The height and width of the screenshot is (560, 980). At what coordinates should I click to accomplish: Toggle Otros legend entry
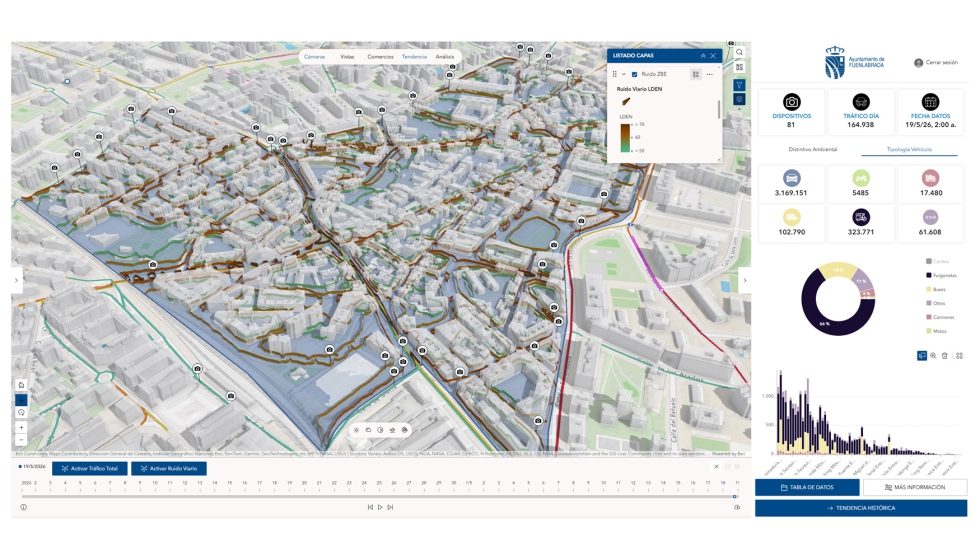pos(936,303)
